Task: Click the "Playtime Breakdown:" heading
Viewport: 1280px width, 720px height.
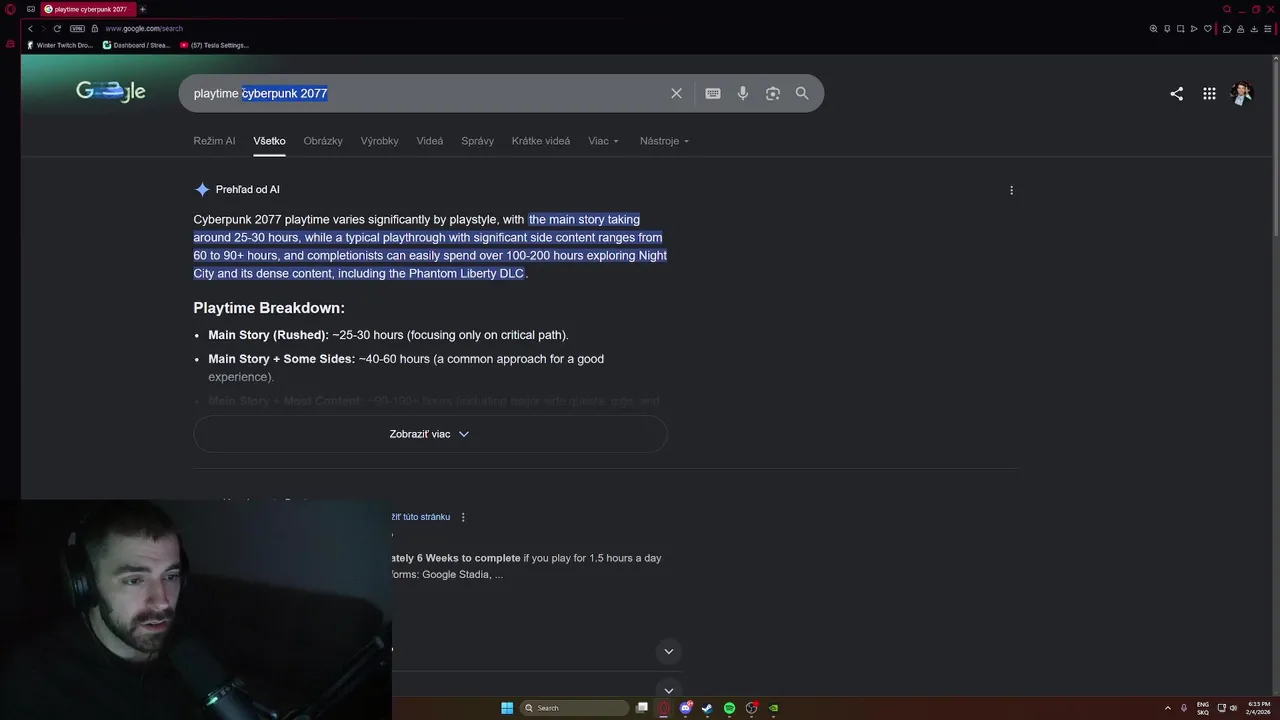Action: [269, 308]
